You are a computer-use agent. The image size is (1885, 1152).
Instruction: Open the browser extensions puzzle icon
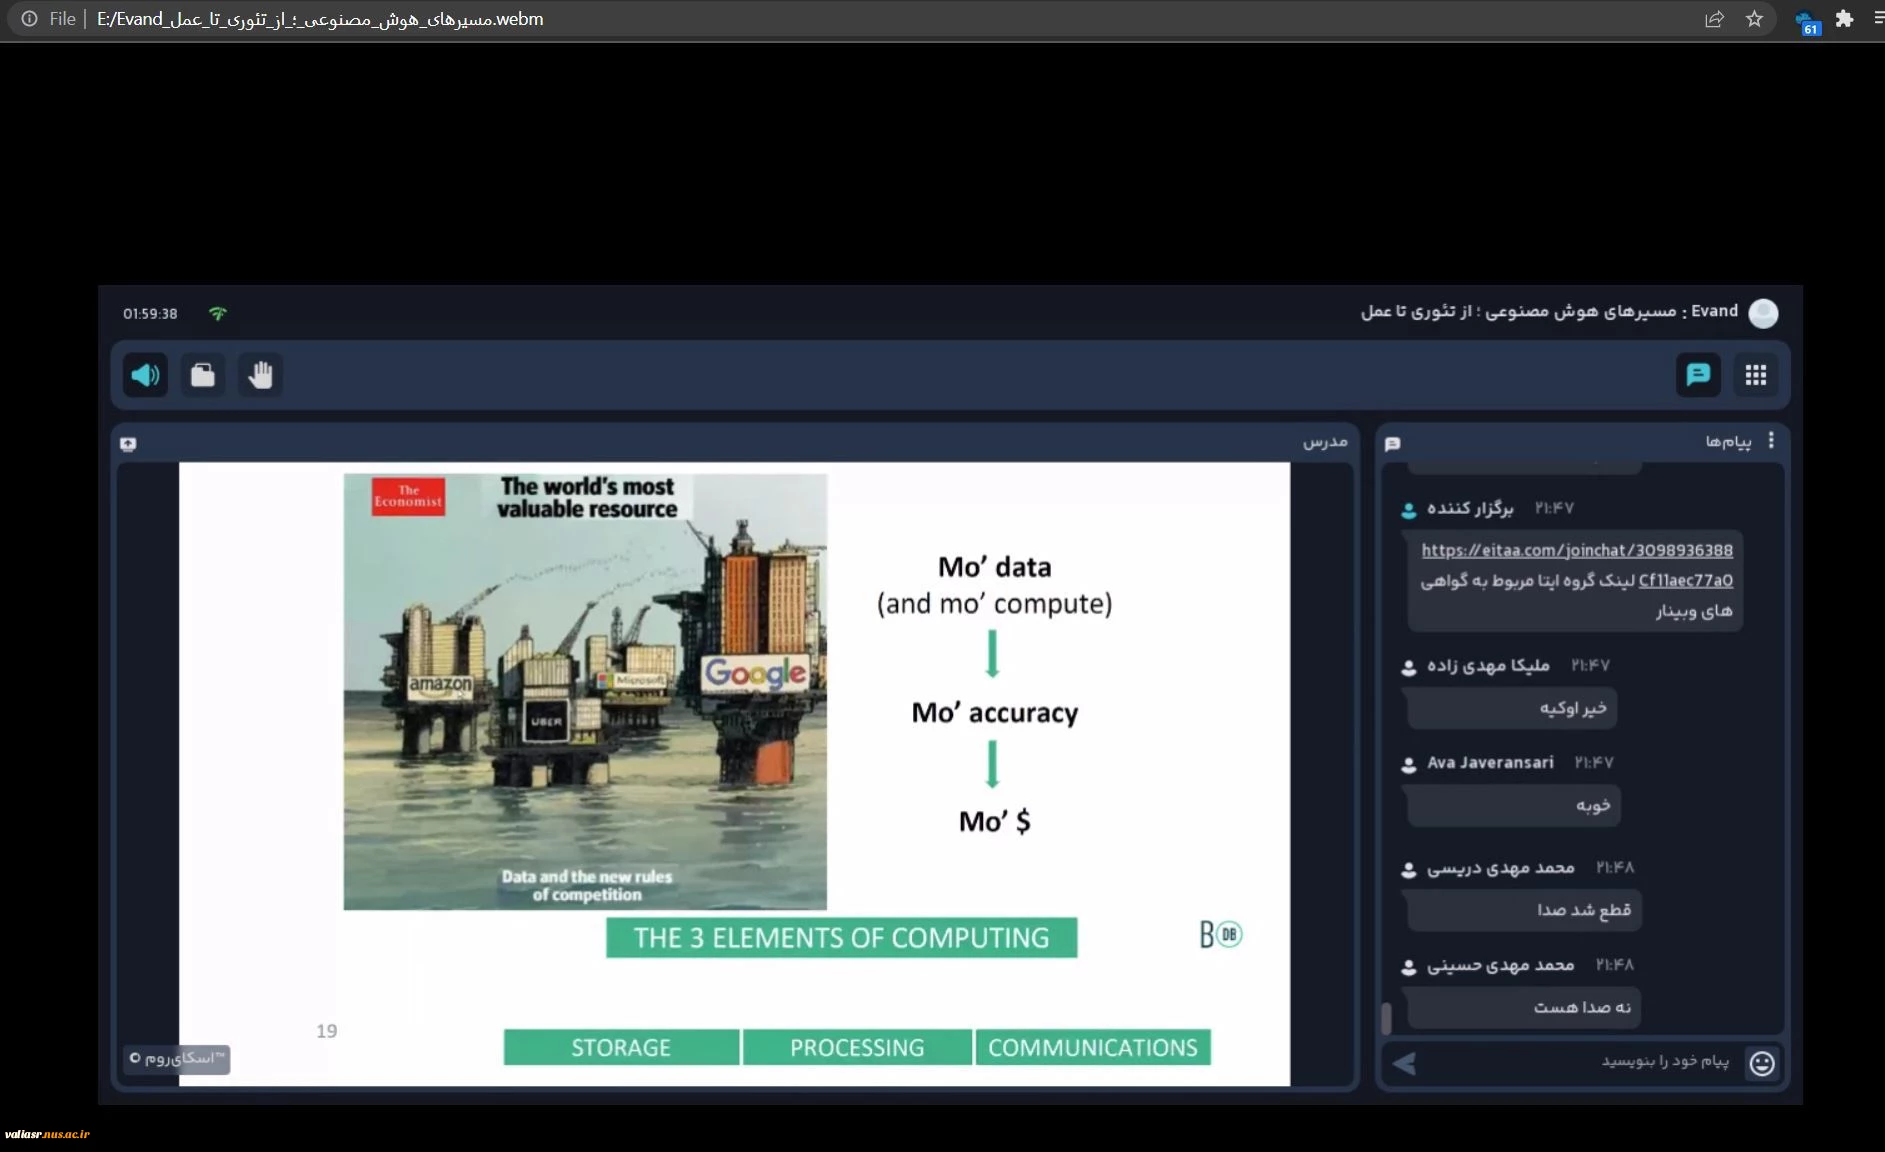pyautogui.click(x=1845, y=19)
